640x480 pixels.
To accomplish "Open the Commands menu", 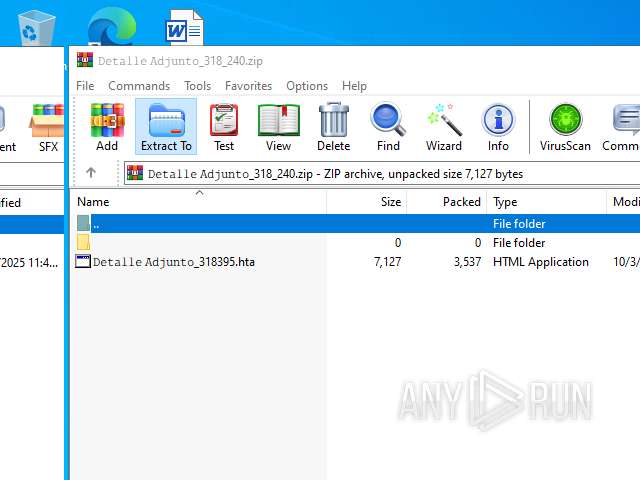I will 139,86.
